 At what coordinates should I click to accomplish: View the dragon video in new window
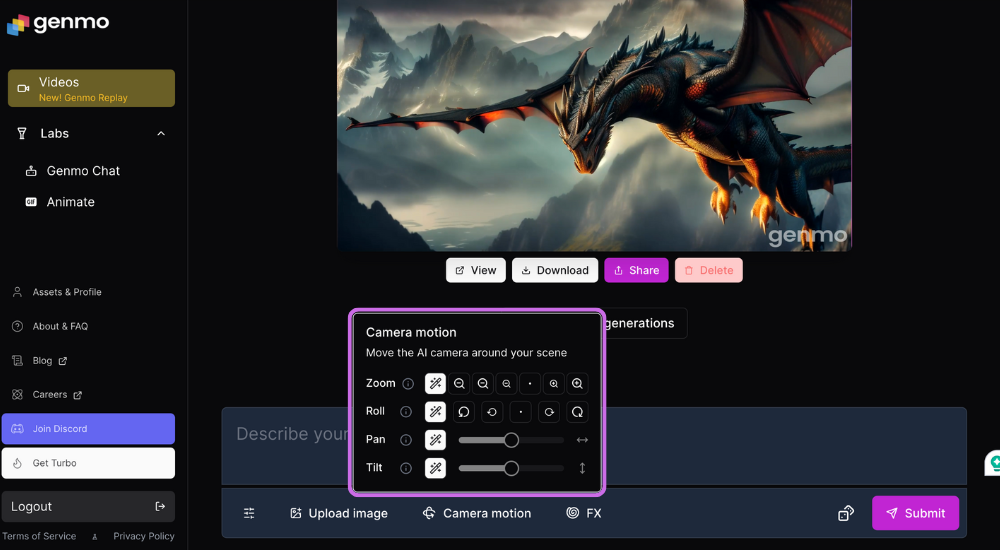point(476,270)
